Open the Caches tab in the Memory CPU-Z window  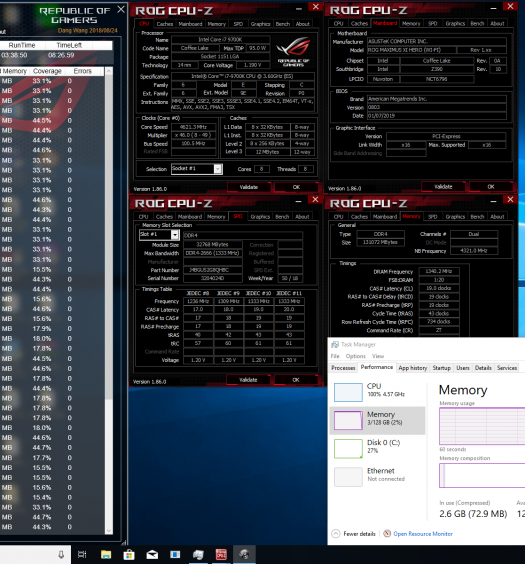coord(360,217)
